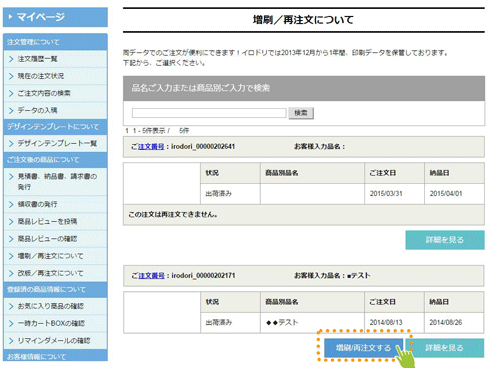Click the 2014/08/13 order date cell
This screenshot has width=490, height=368.
[x=394, y=323]
